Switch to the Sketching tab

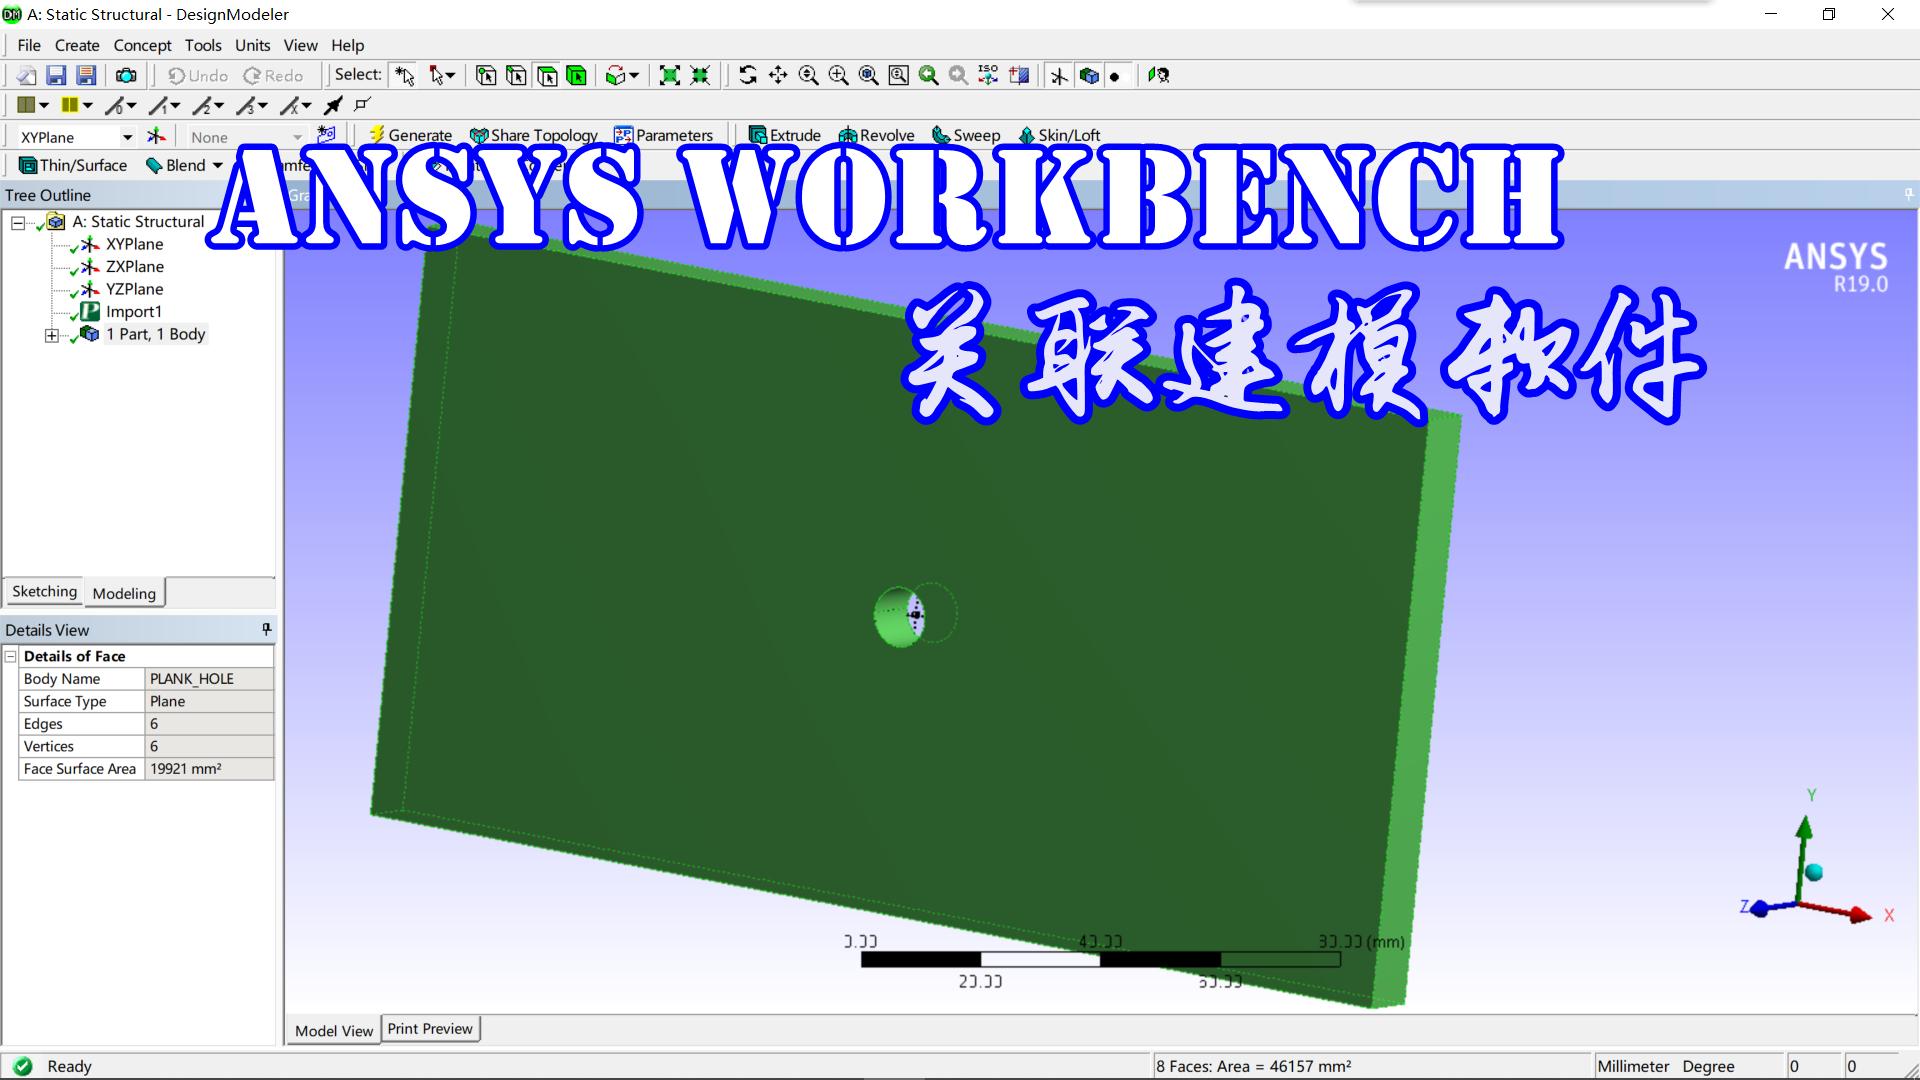click(43, 591)
